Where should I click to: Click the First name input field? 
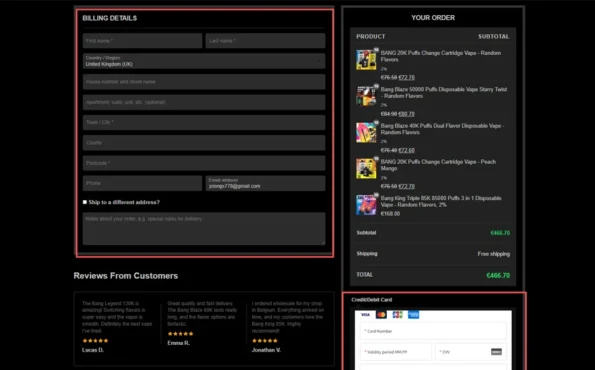click(142, 41)
